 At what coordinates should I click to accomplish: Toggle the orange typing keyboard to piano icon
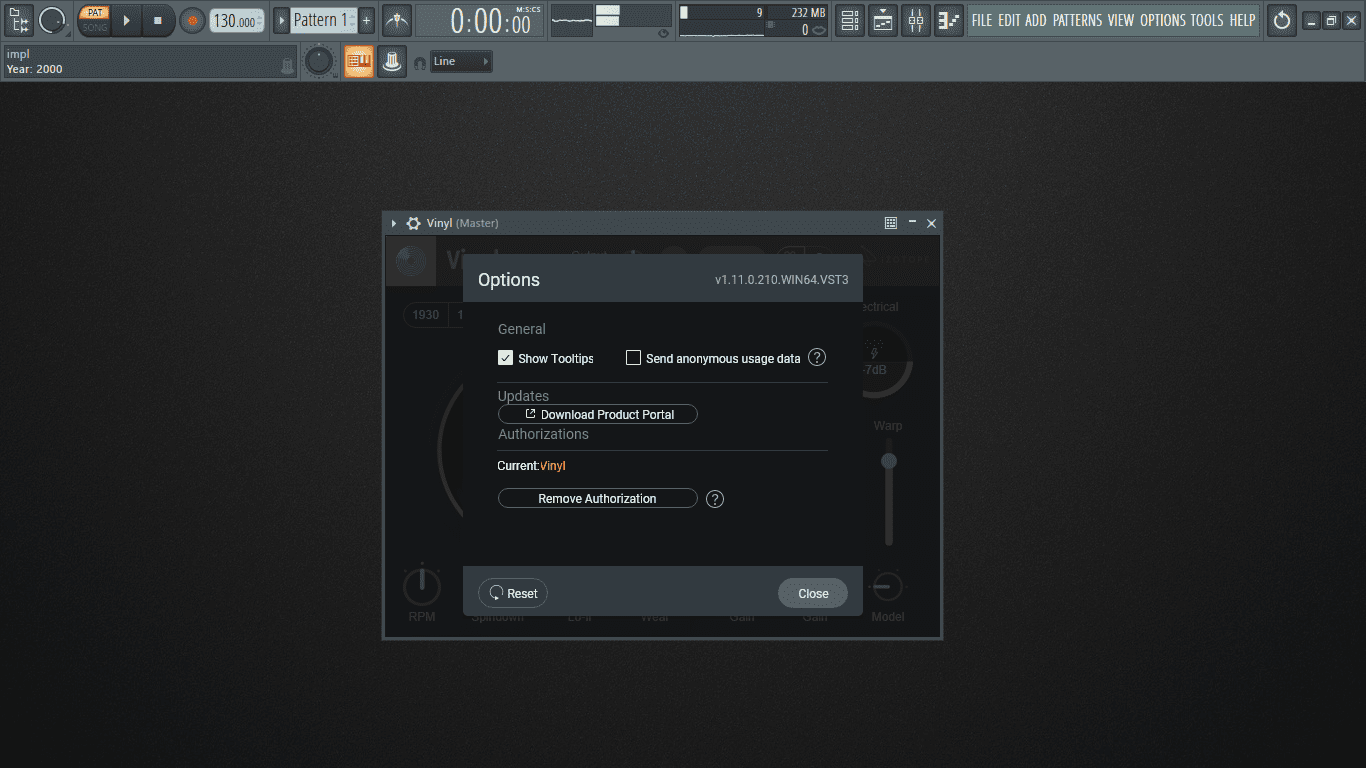click(x=359, y=61)
